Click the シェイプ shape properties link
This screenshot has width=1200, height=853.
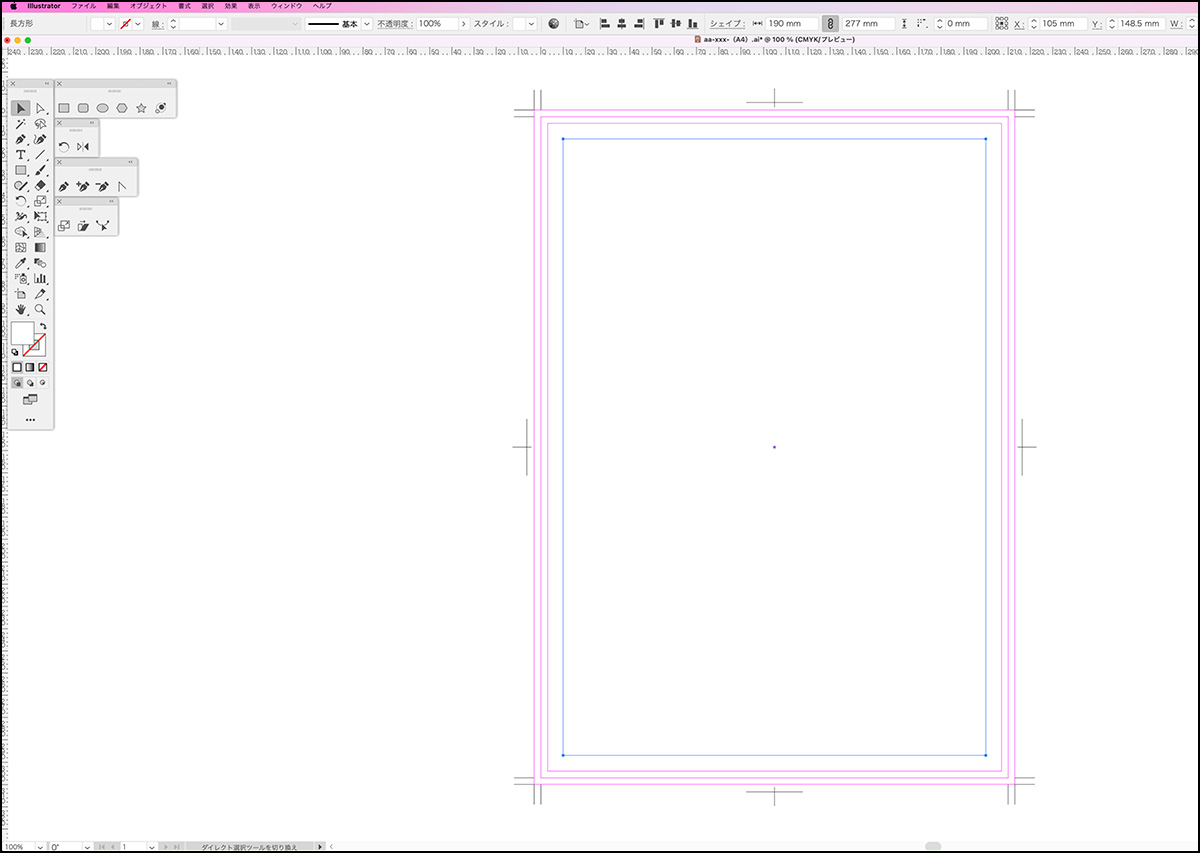[726, 23]
